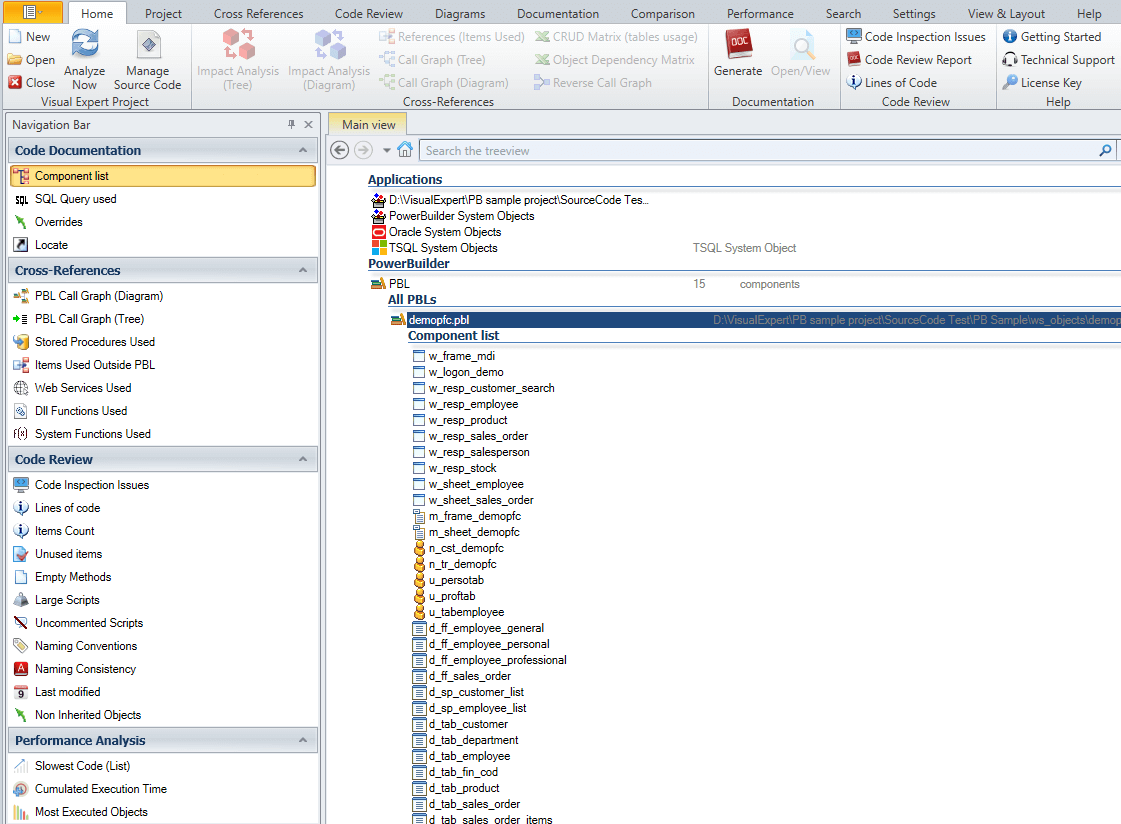Click the Open project folder icon
1121x824 pixels.
(31, 60)
